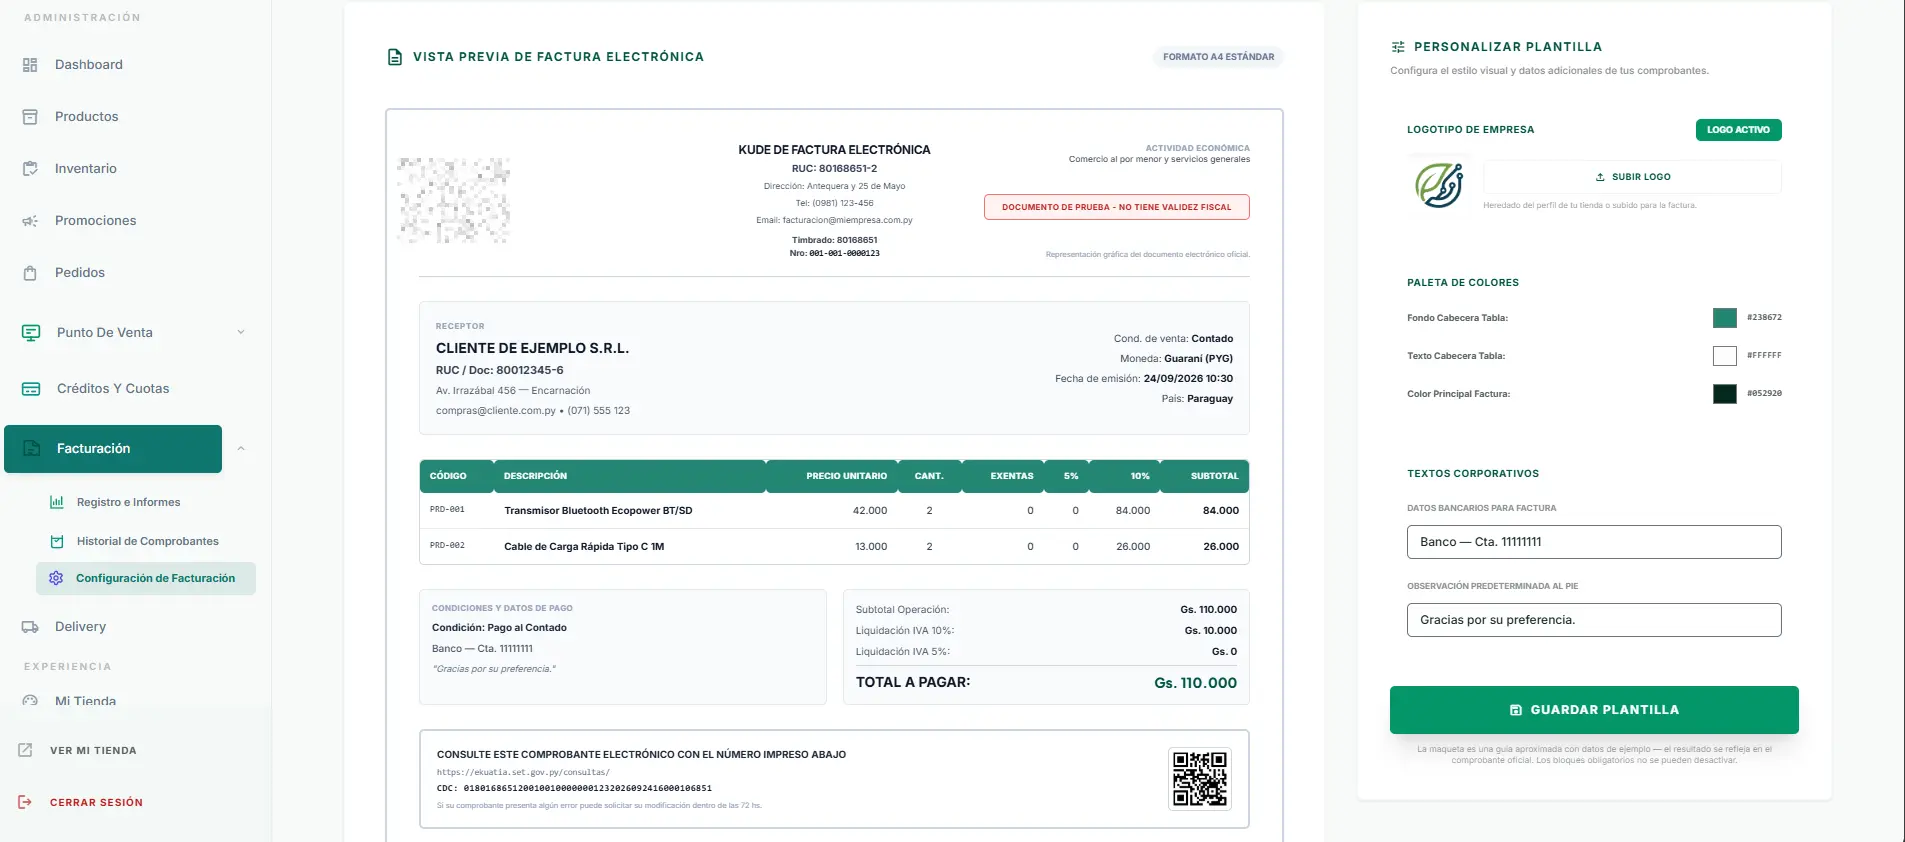
Task: Focus the Observación Predeterminada Al Pie field
Action: 1594,620
